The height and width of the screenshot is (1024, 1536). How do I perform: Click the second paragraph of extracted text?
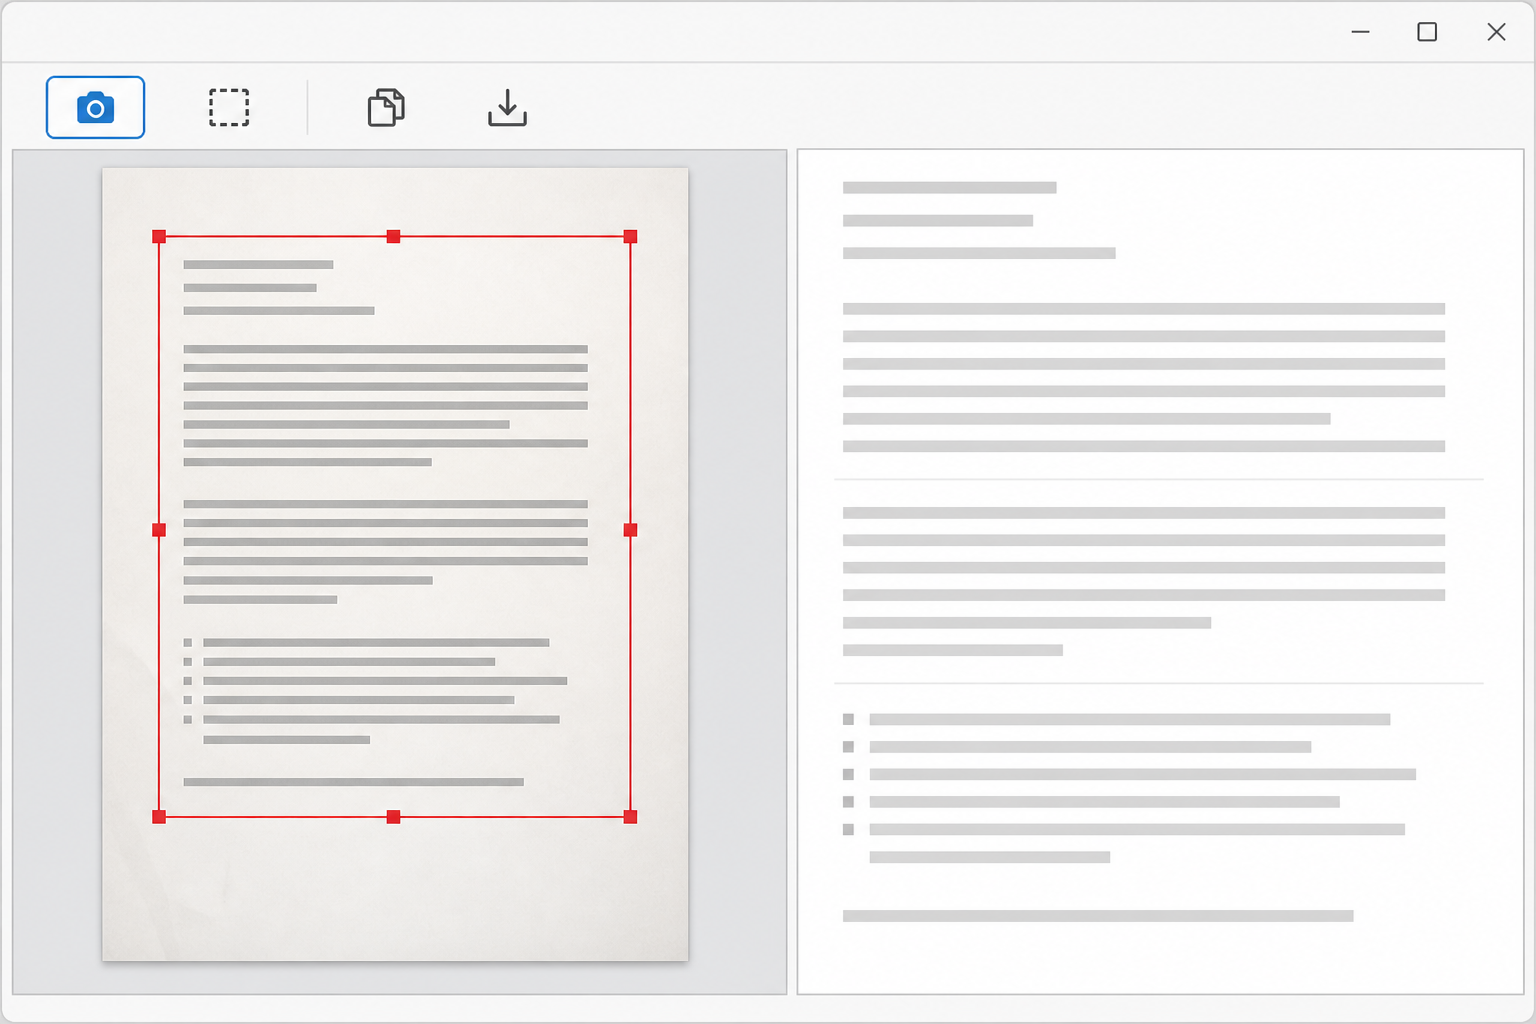click(1144, 581)
